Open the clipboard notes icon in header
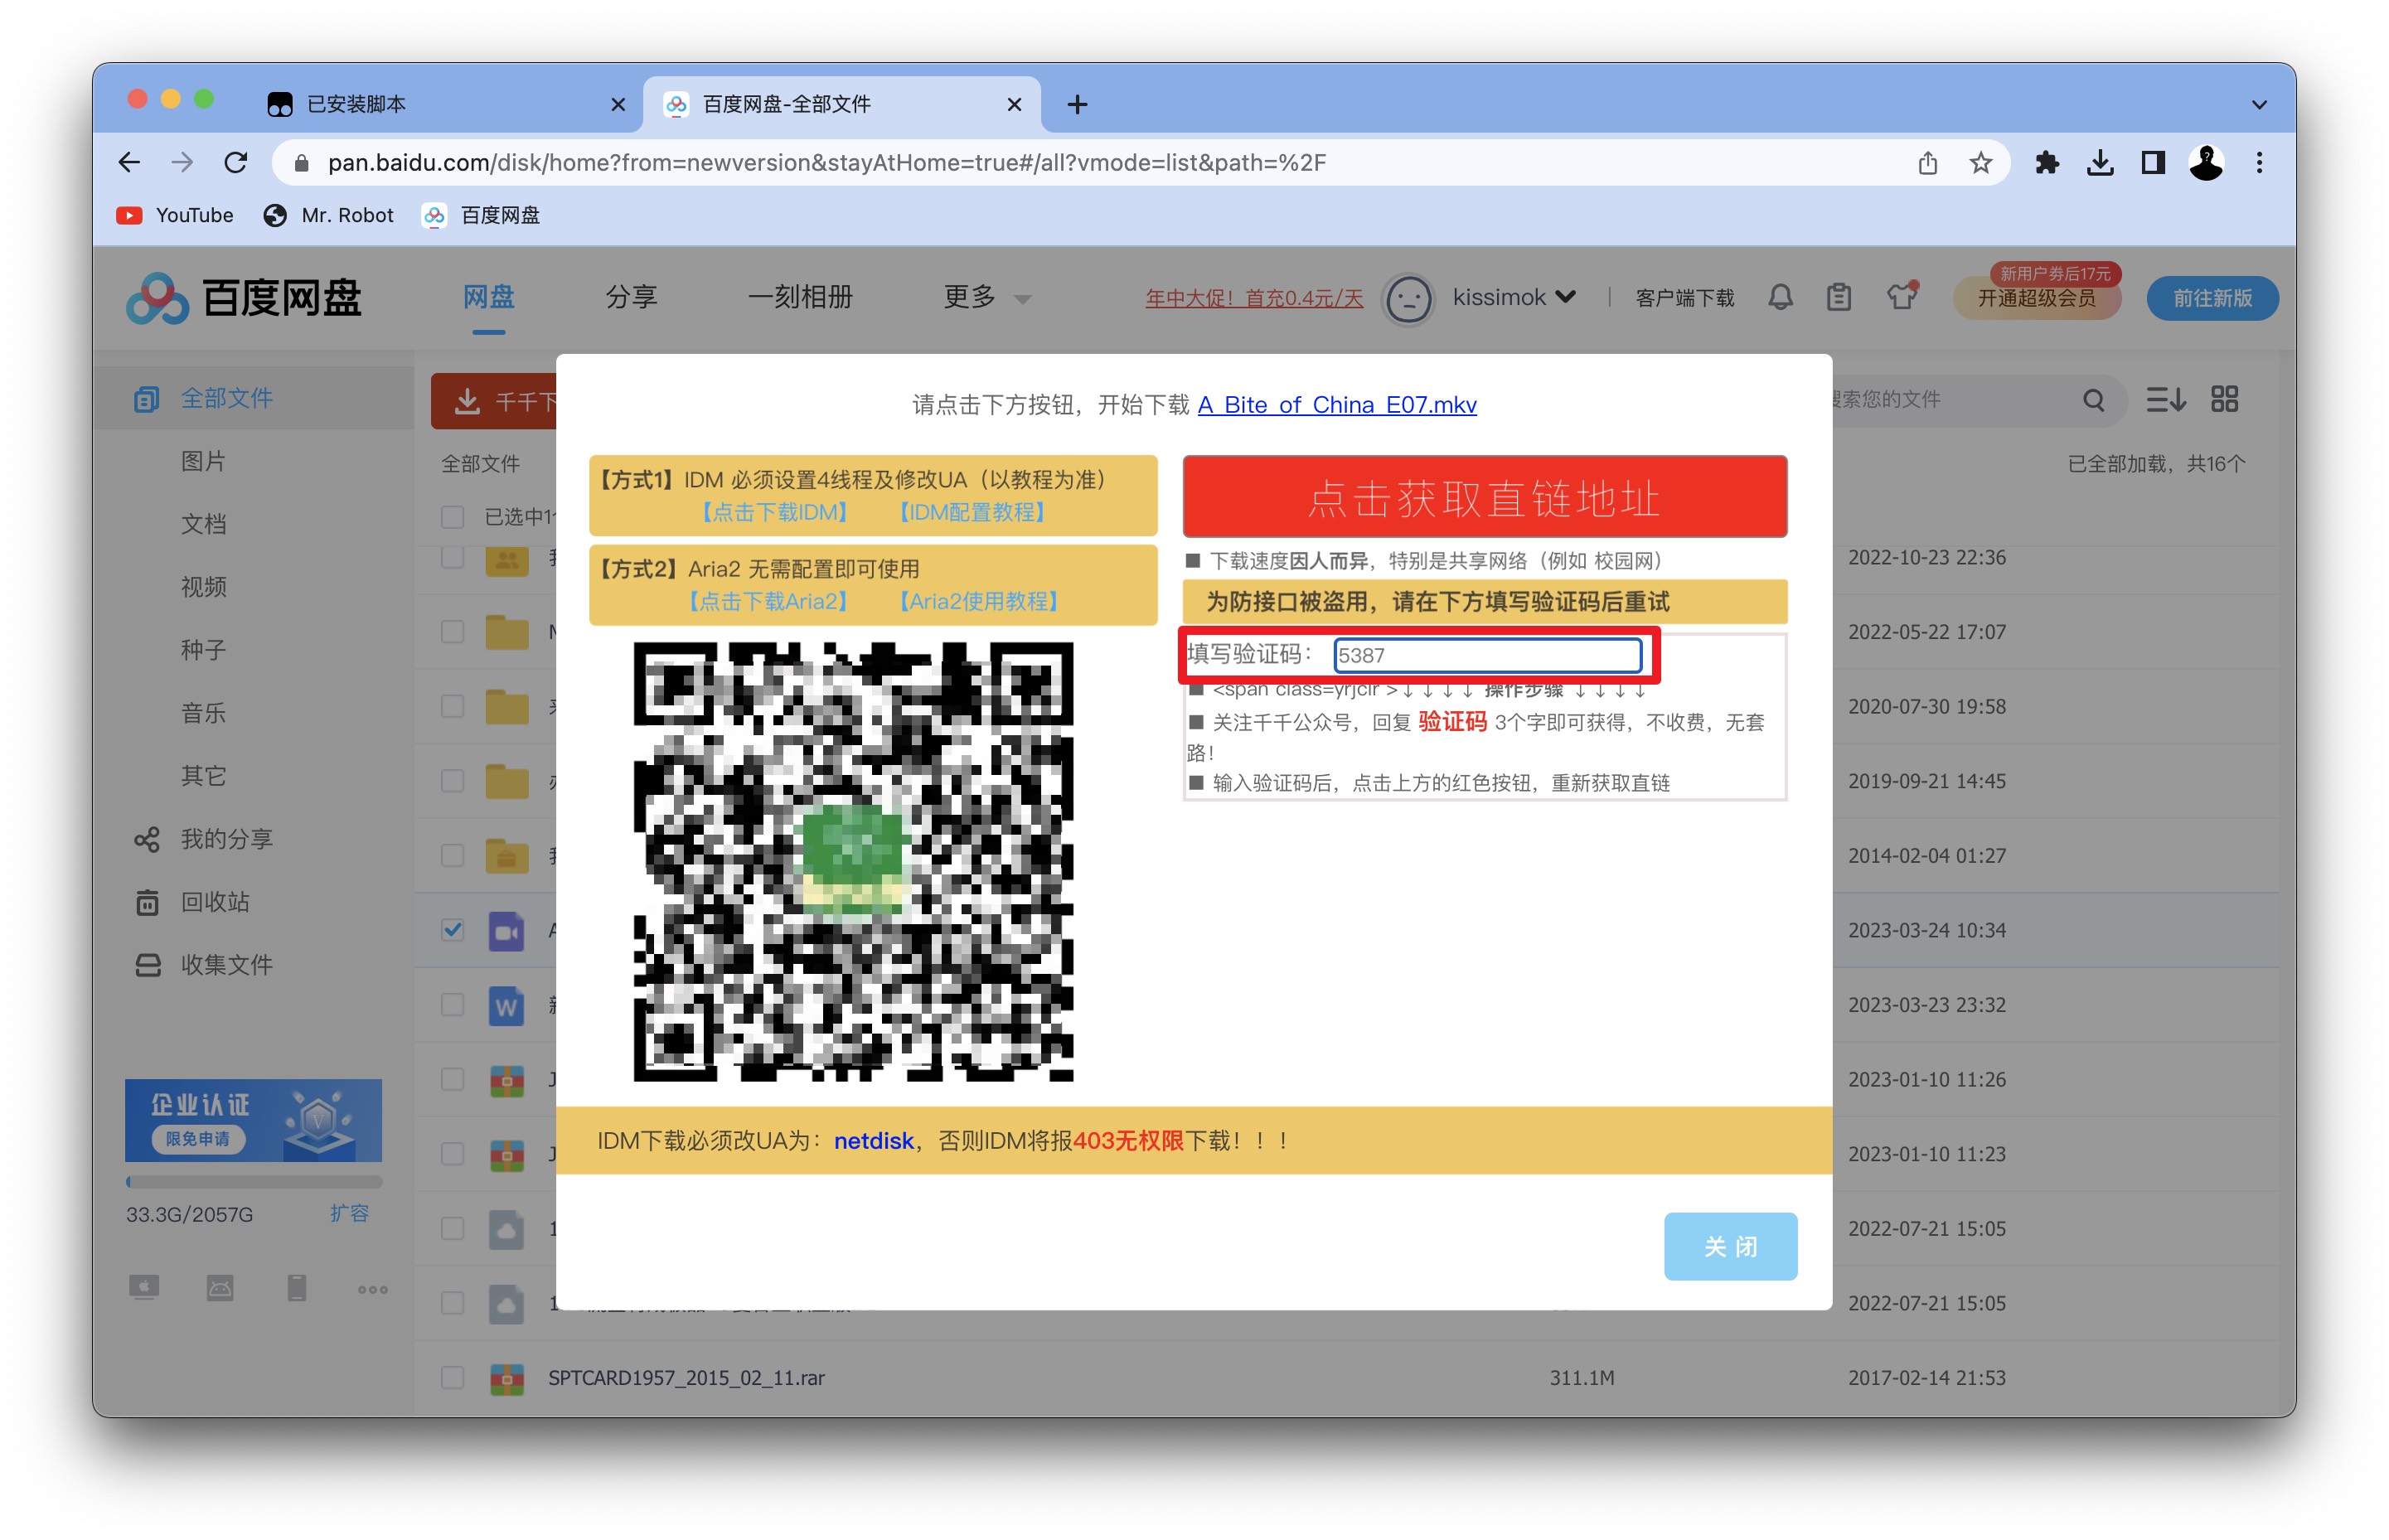Viewport: 2389px width, 1540px height. pos(1838,297)
